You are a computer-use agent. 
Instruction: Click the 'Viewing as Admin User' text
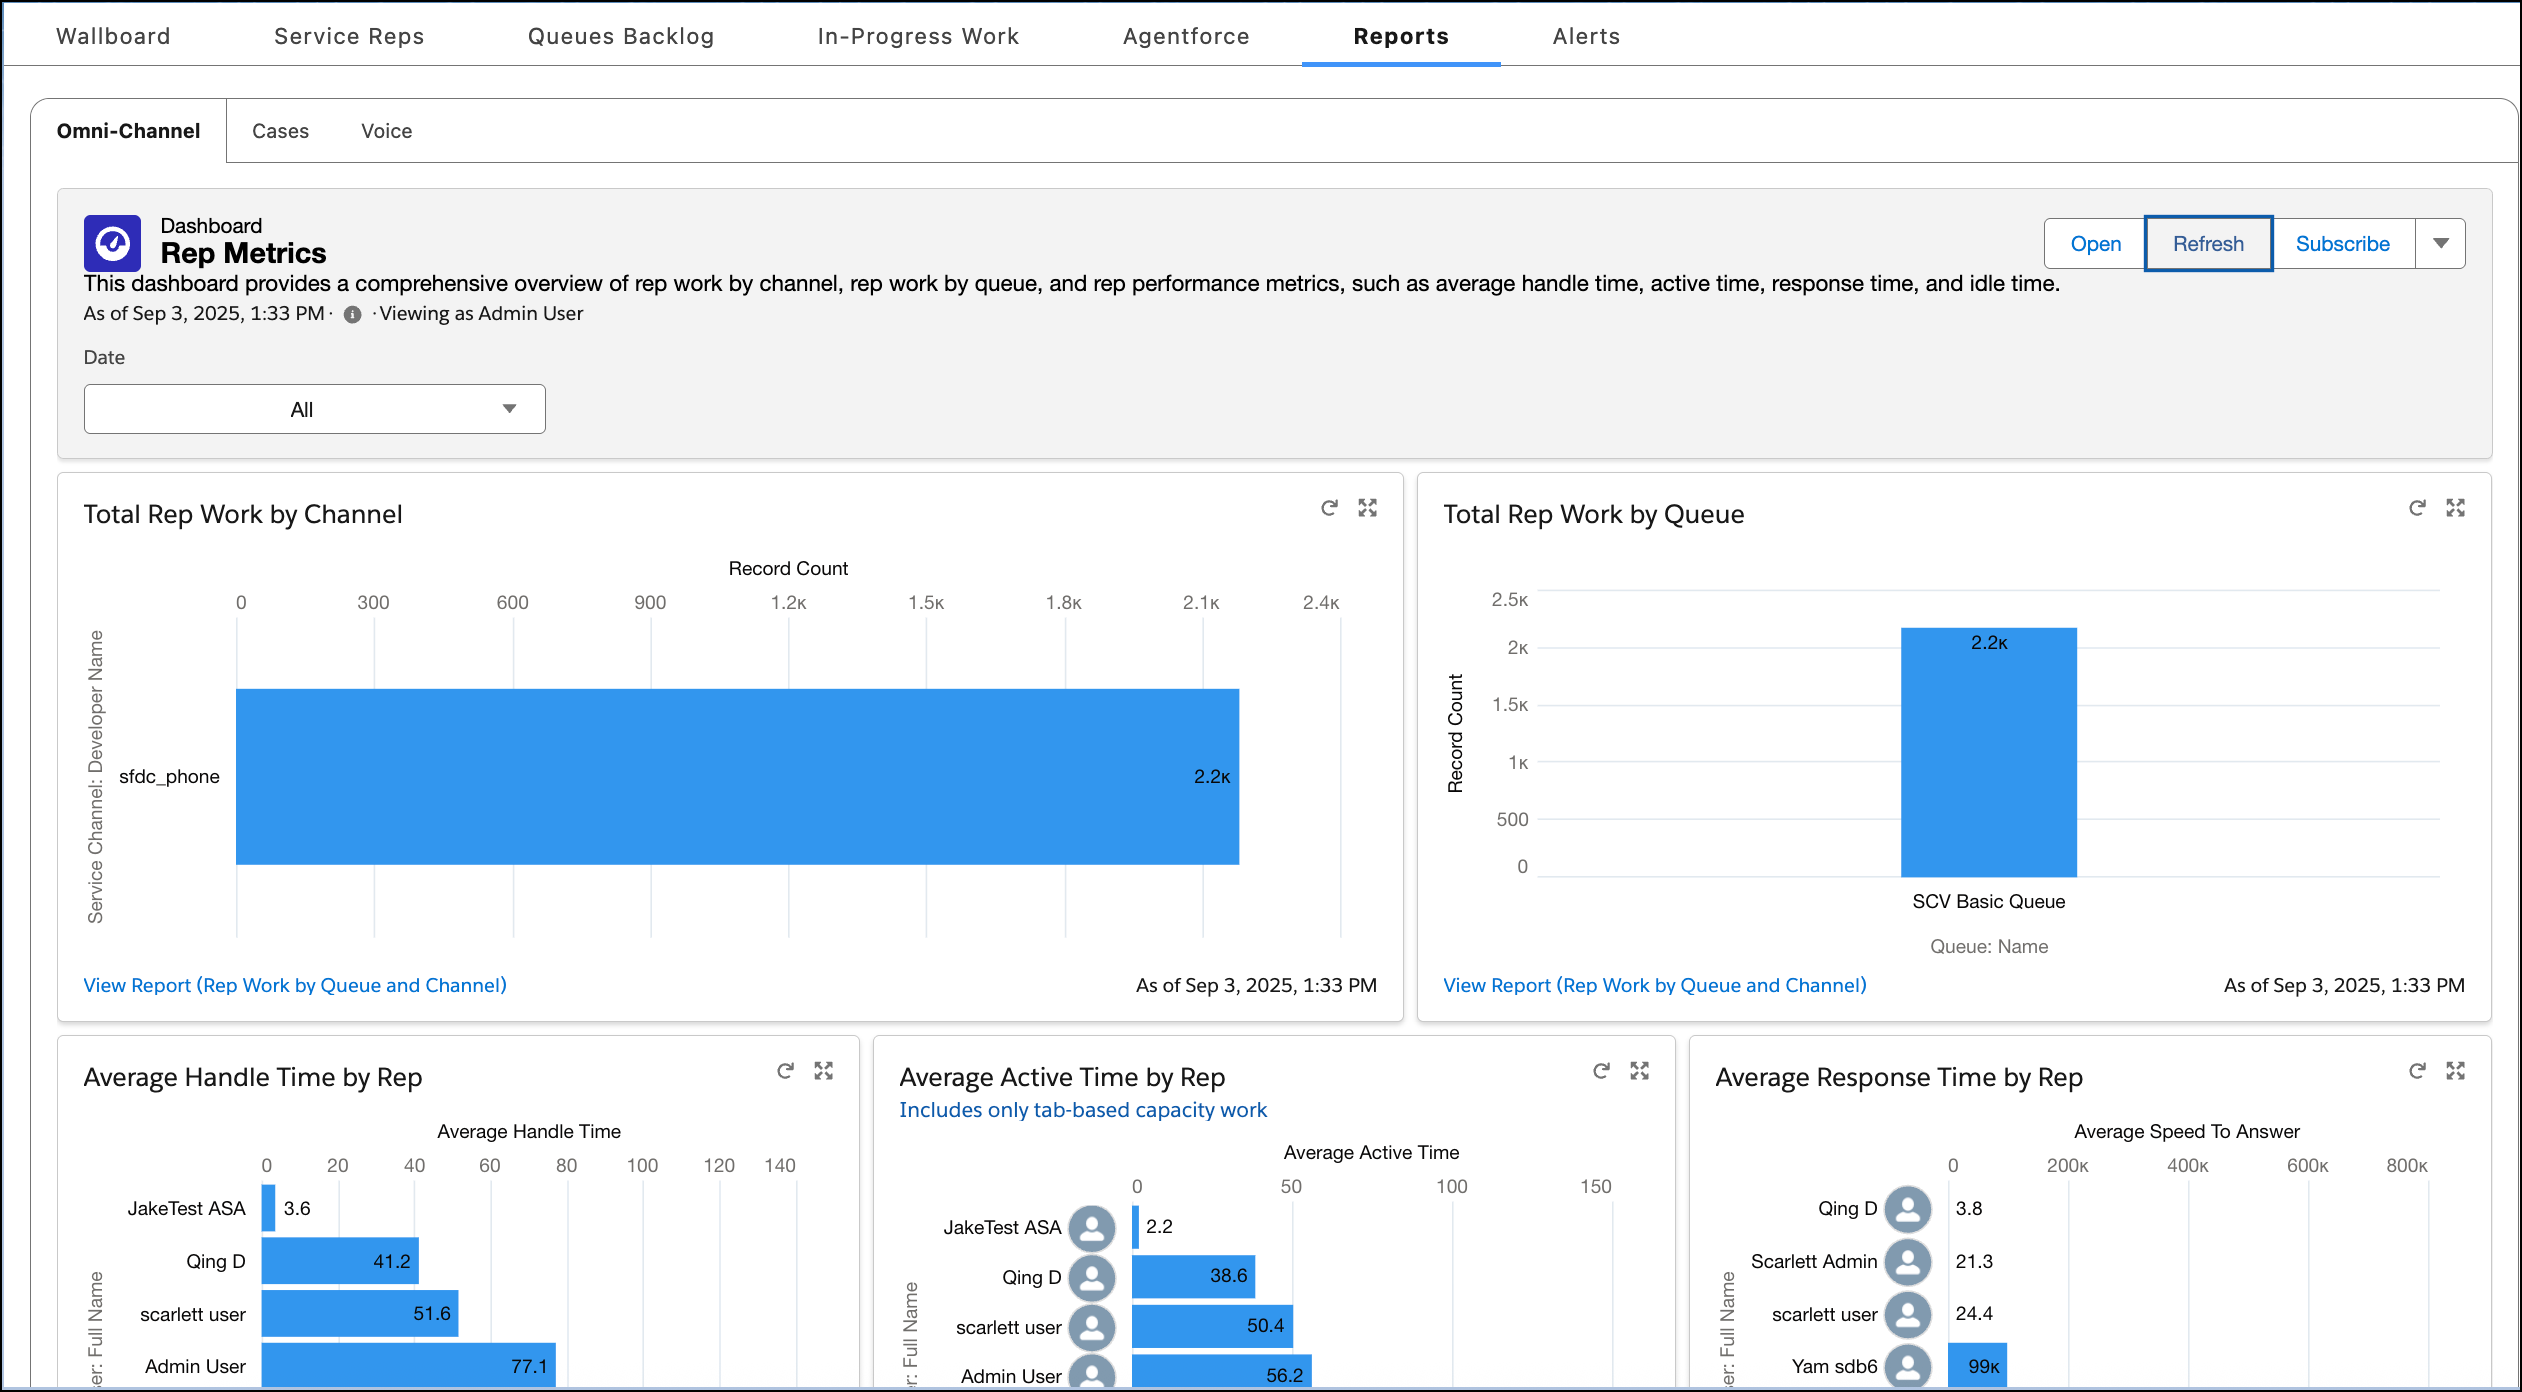tap(481, 313)
